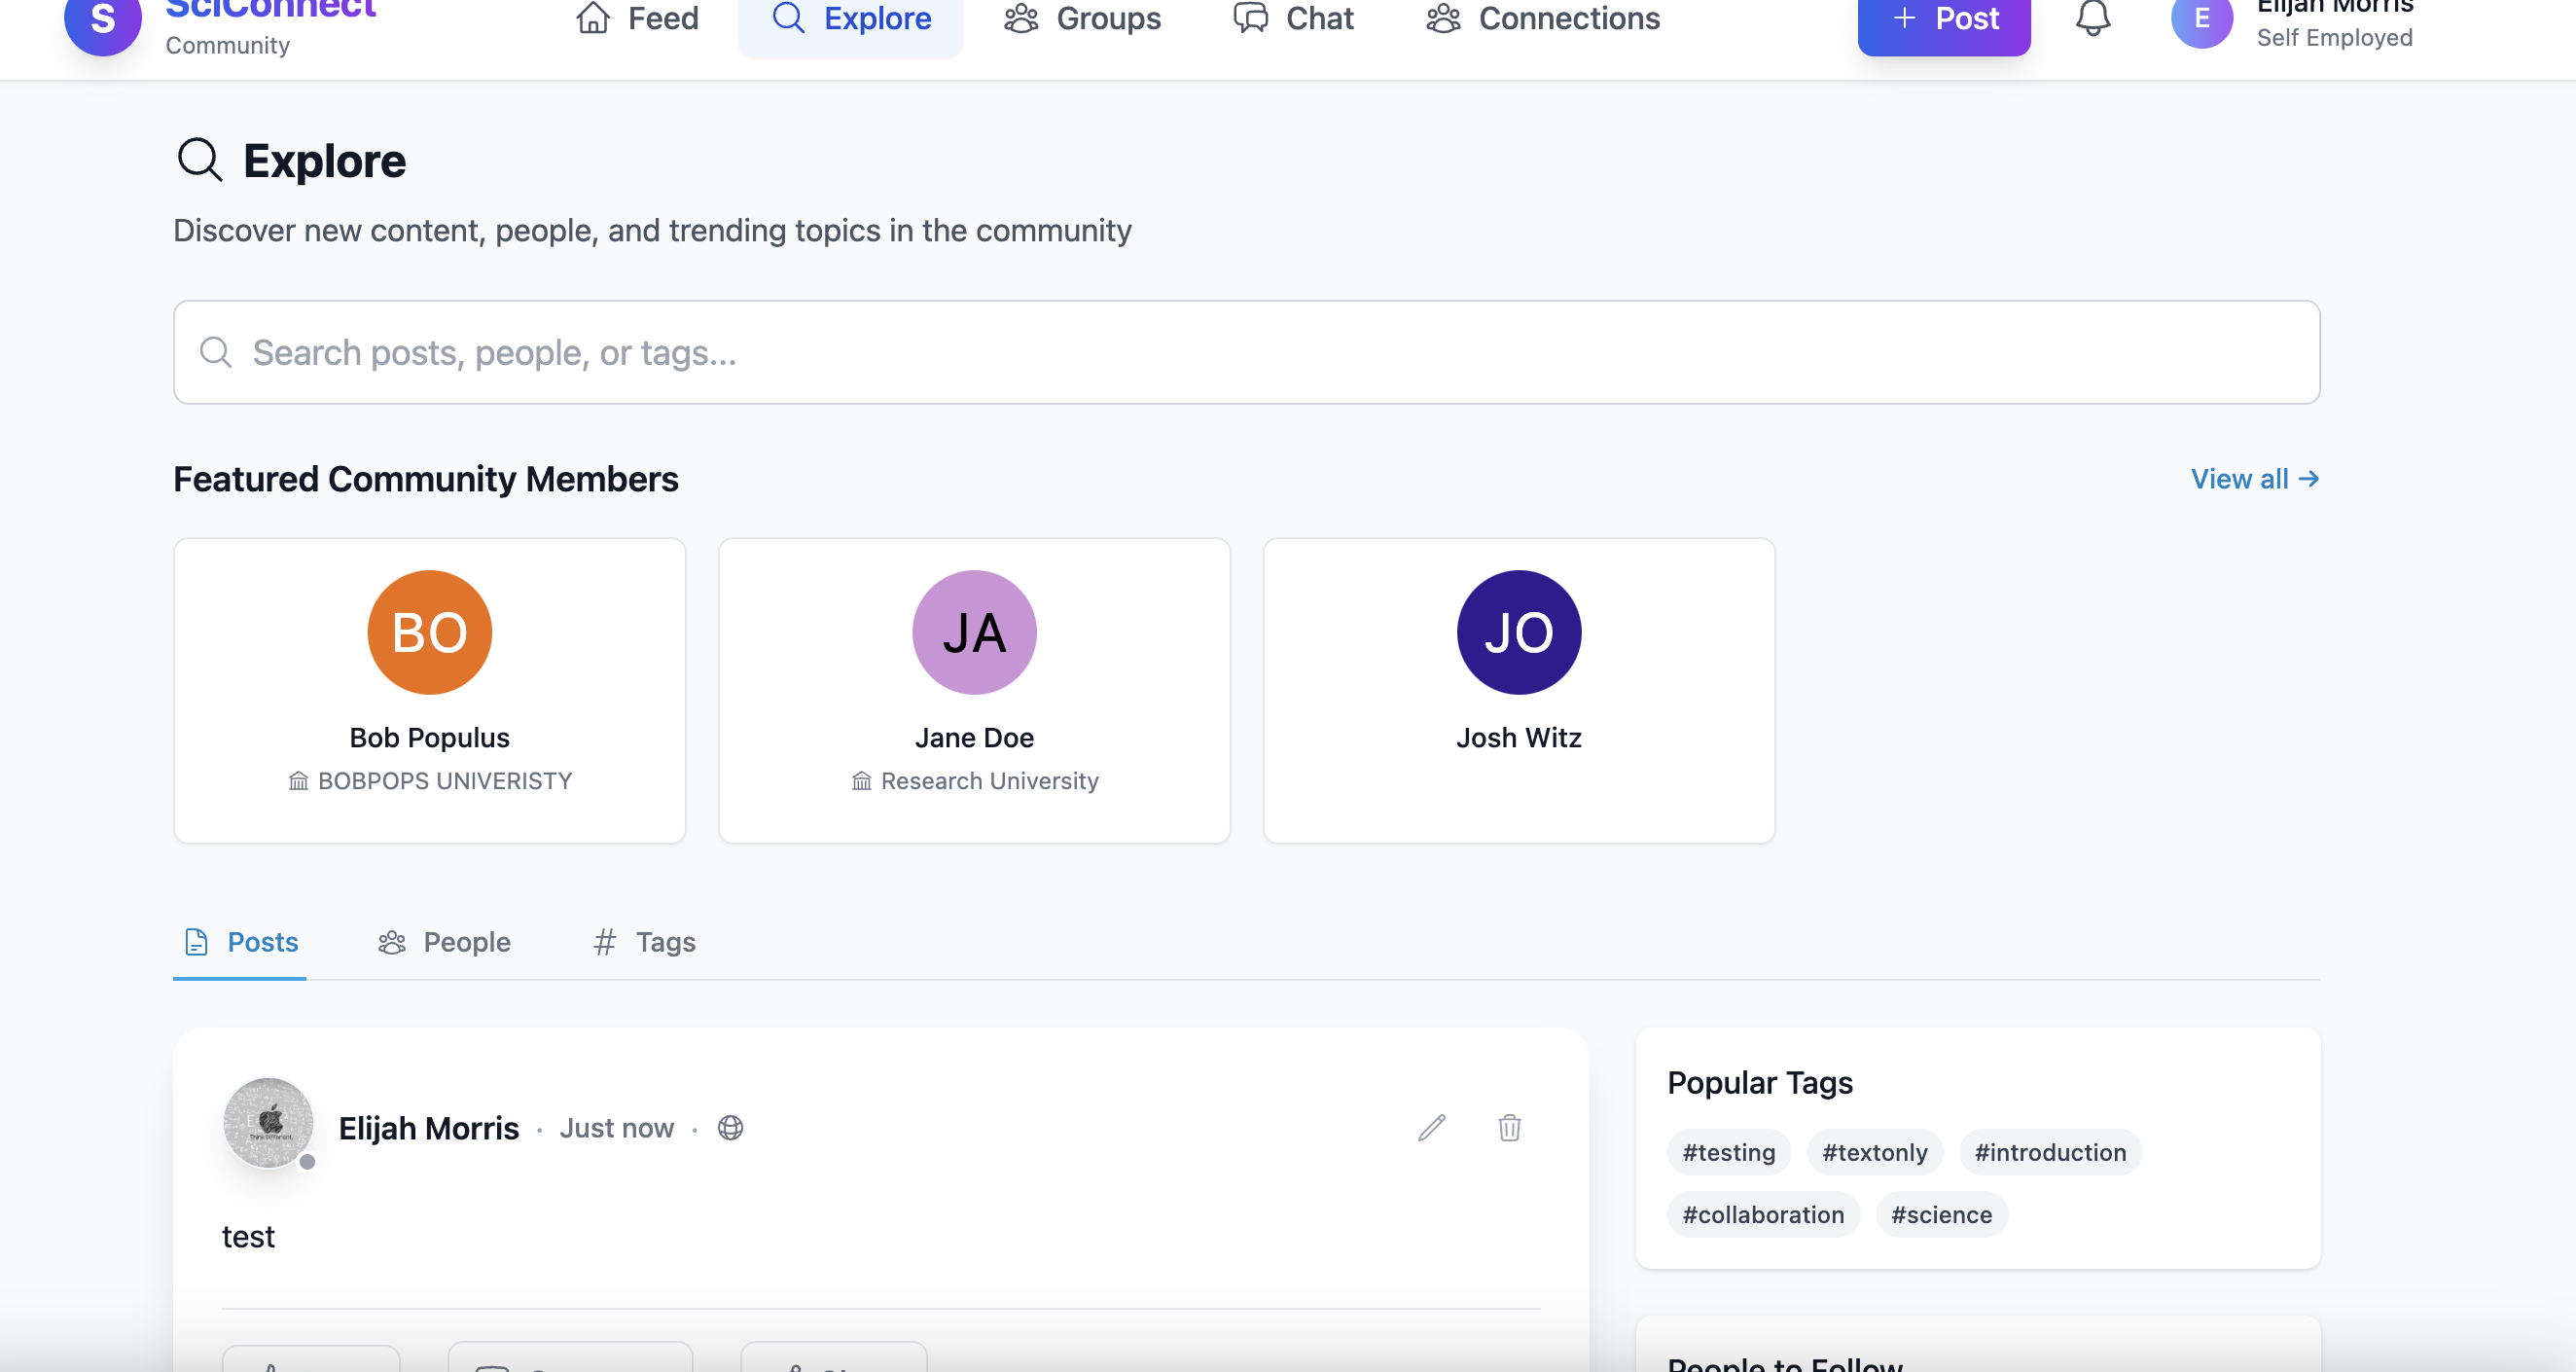The width and height of the screenshot is (2576, 1372).
Task: Open Jane Doe profile name
Action: pyautogui.click(x=974, y=737)
